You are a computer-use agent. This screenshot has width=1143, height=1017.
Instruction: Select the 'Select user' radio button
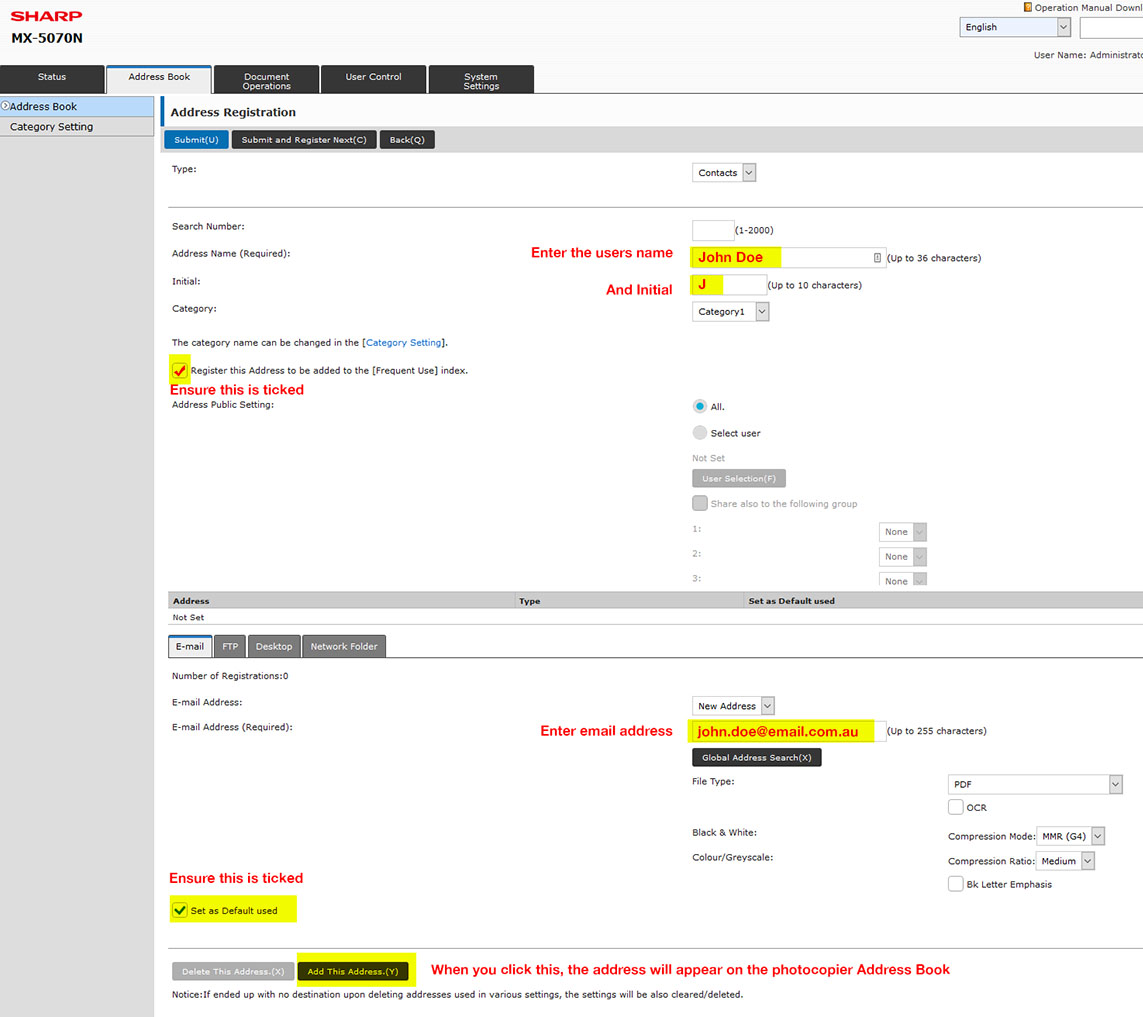coord(700,433)
